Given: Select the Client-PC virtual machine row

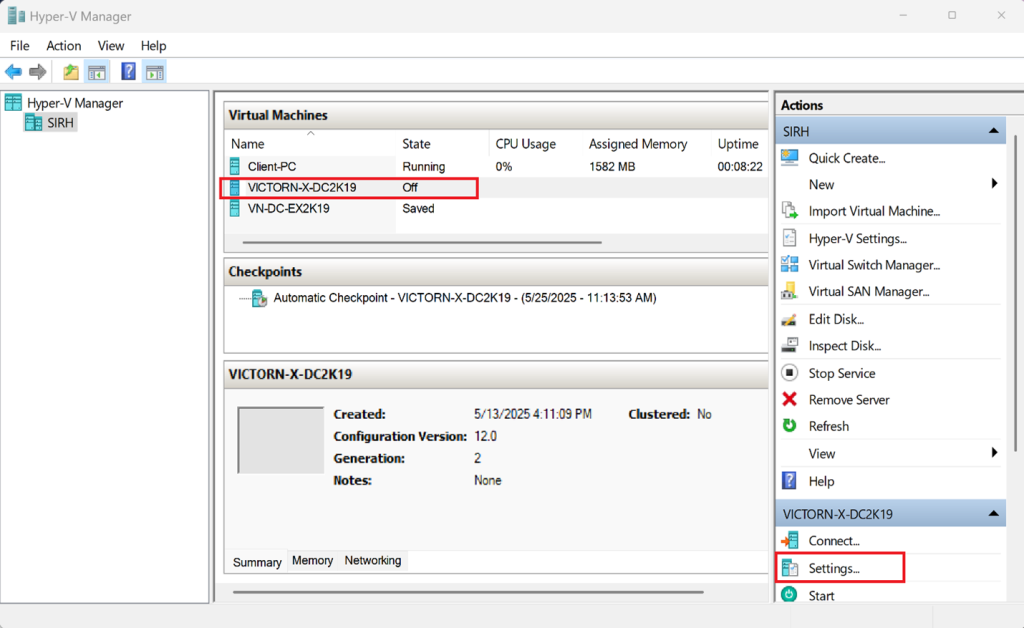Looking at the screenshot, I should point(272,167).
